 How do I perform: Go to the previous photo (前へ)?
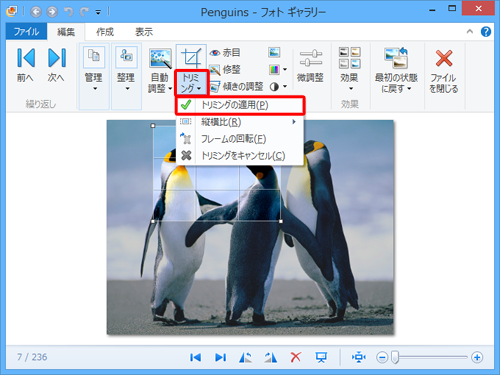coord(26,65)
